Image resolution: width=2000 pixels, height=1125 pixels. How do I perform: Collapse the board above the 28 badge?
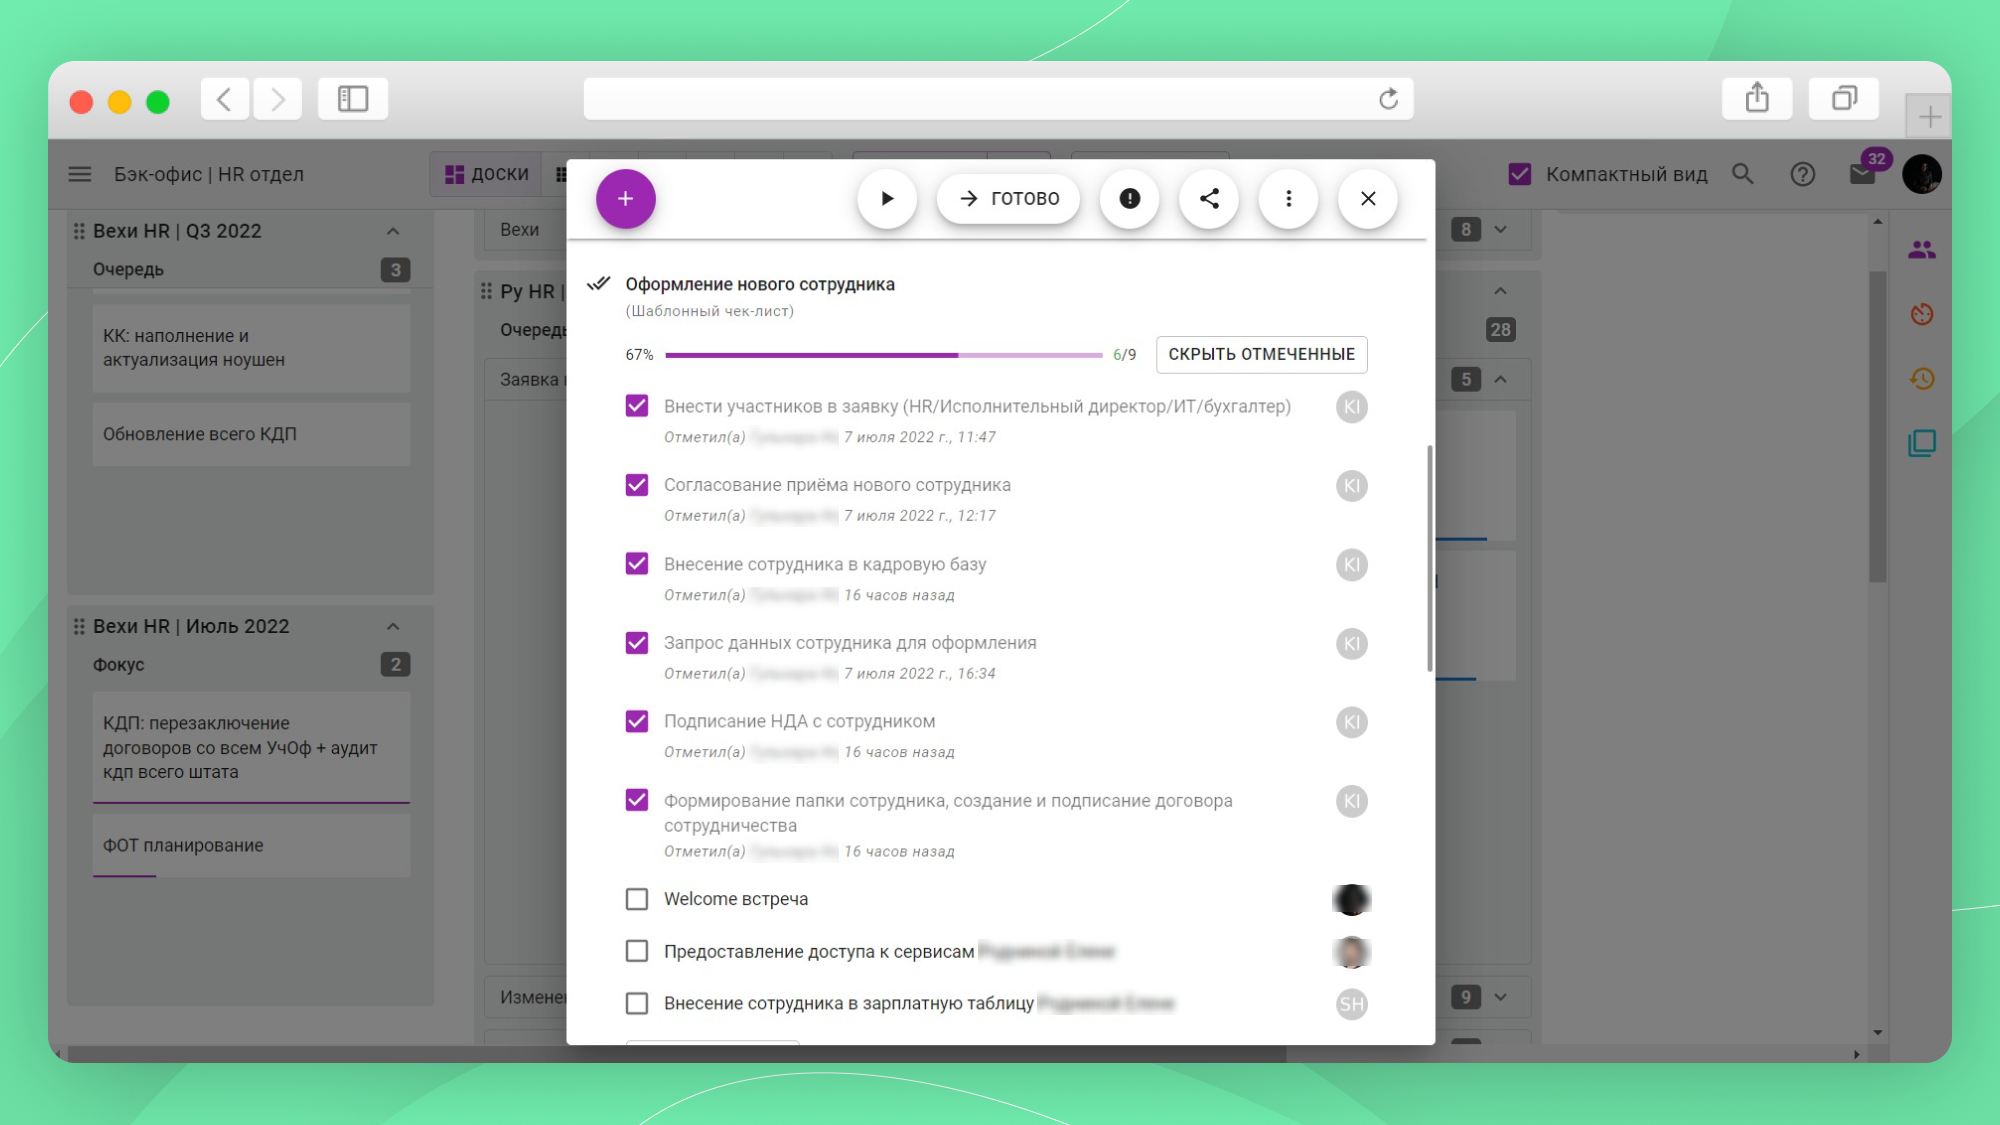[x=1500, y=291]
